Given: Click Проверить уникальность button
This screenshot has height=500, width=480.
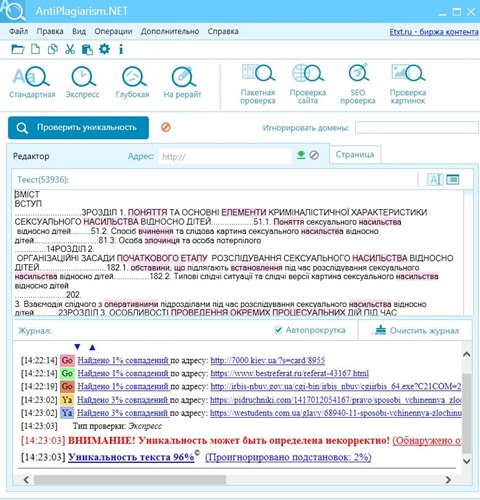Looking at the screenshot, I should 78,127.
